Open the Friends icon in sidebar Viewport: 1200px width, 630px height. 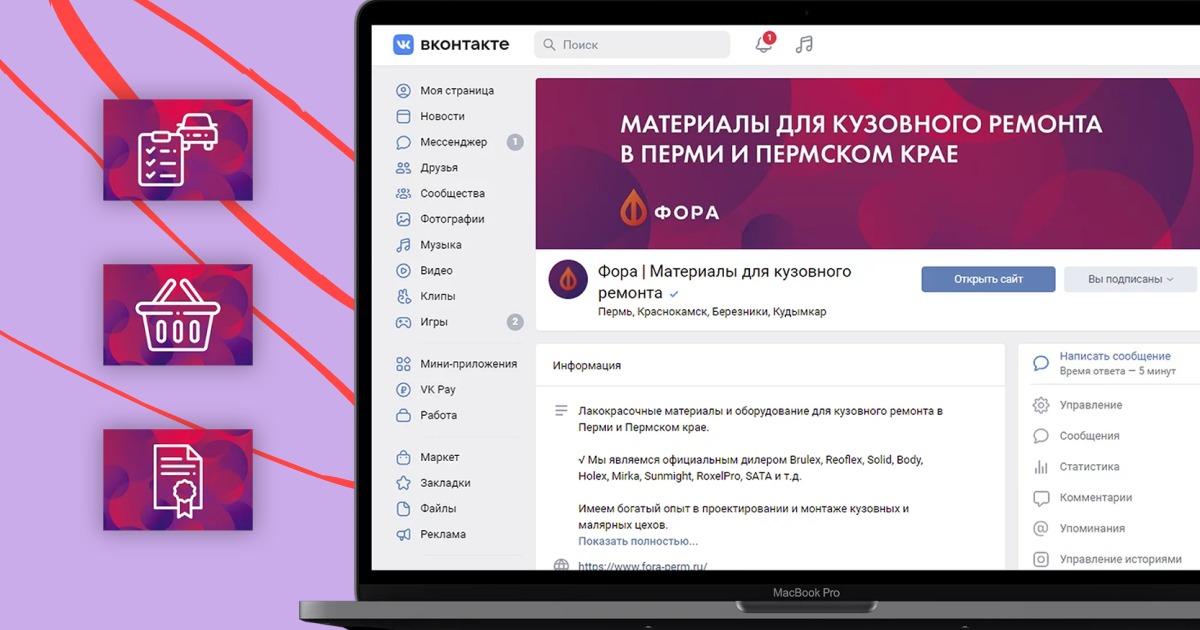(403, 168)
